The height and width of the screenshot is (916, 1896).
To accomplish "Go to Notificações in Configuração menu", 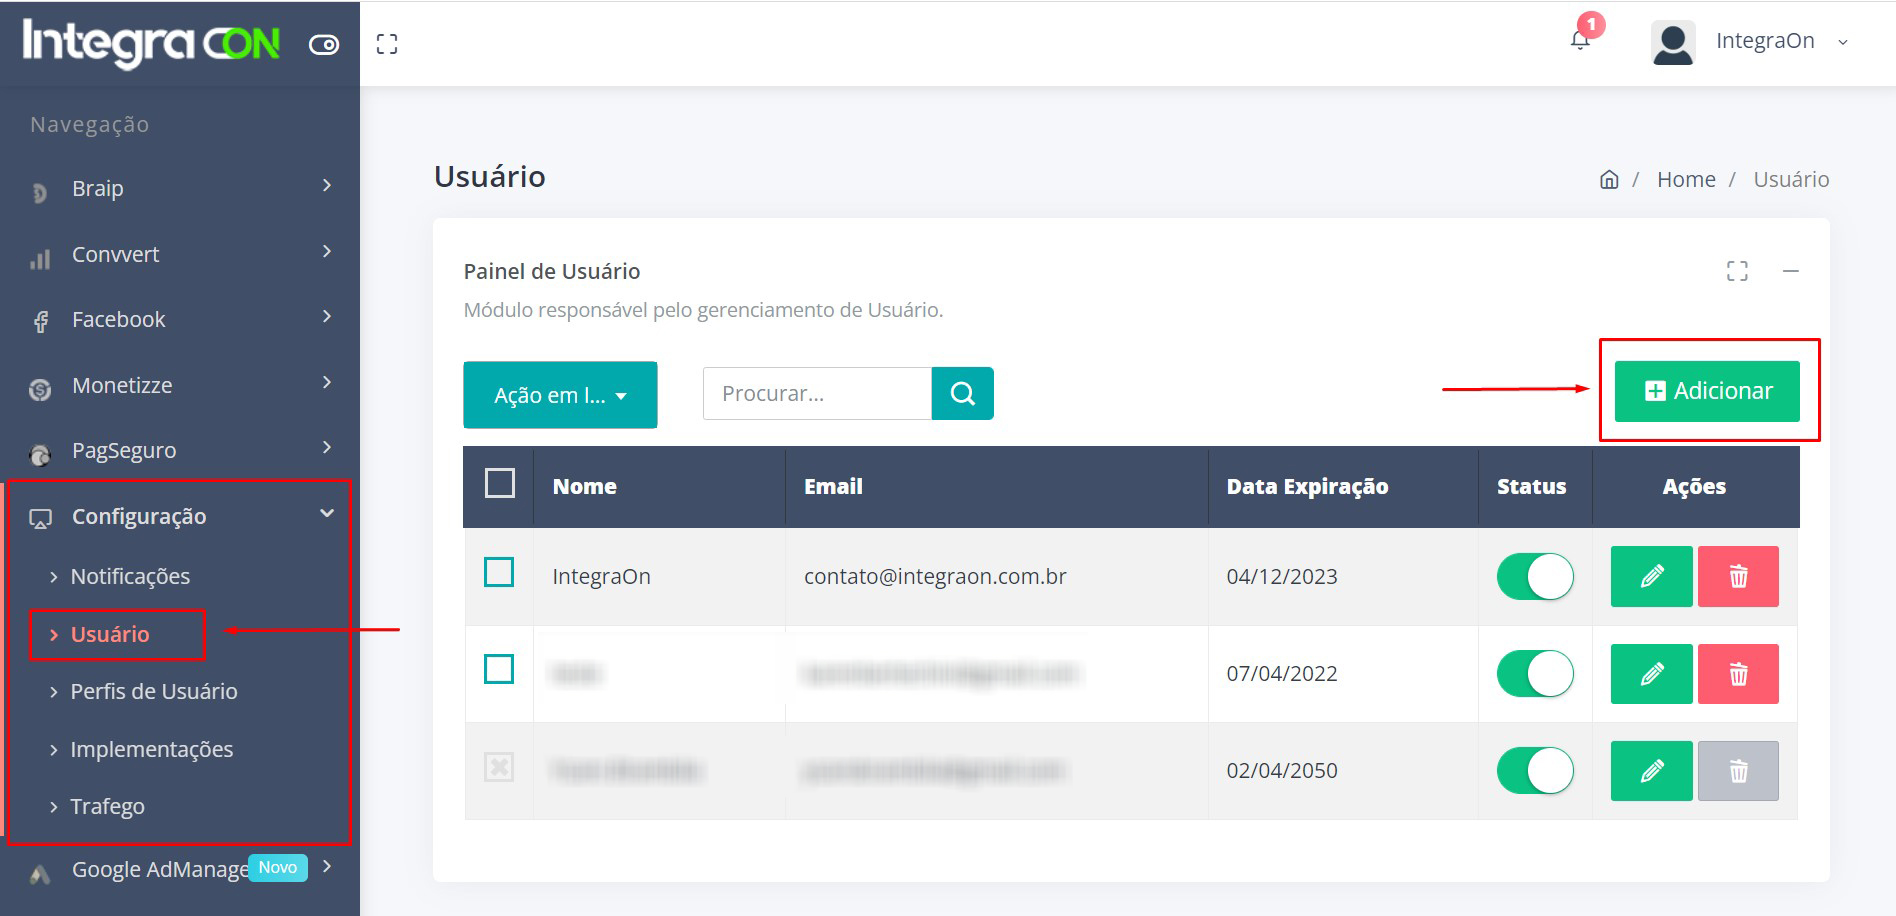I will [x=130, y=576].
